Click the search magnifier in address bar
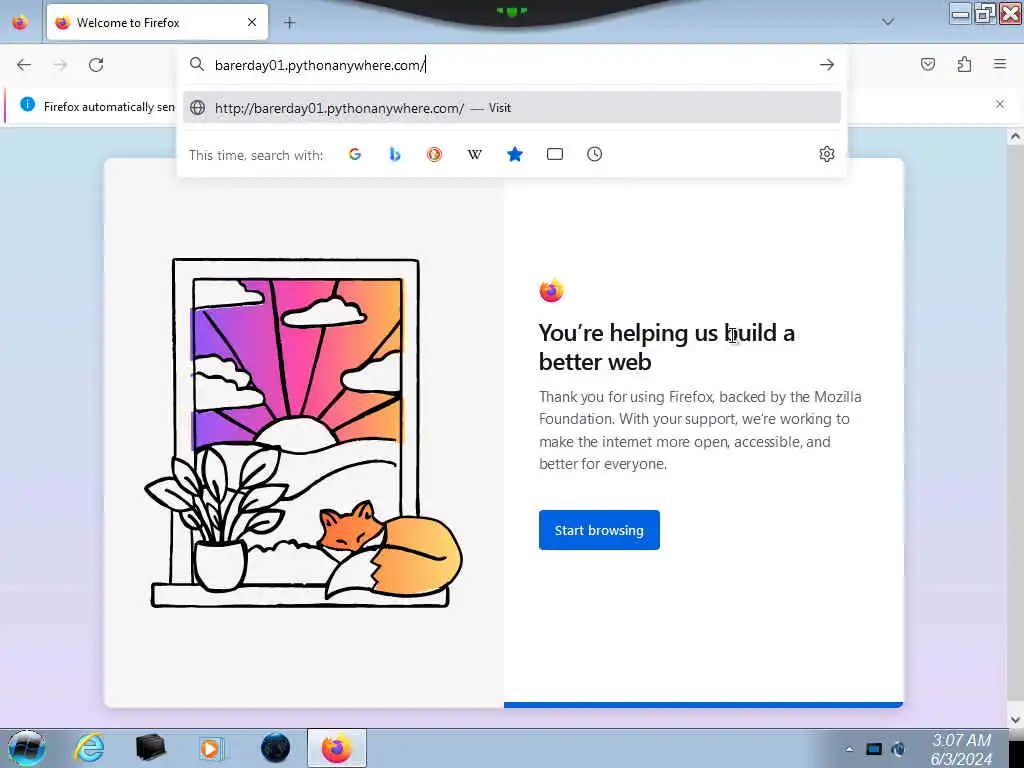Image resolution: width=1024 pixels, height=768 pixels. [197, 64]
